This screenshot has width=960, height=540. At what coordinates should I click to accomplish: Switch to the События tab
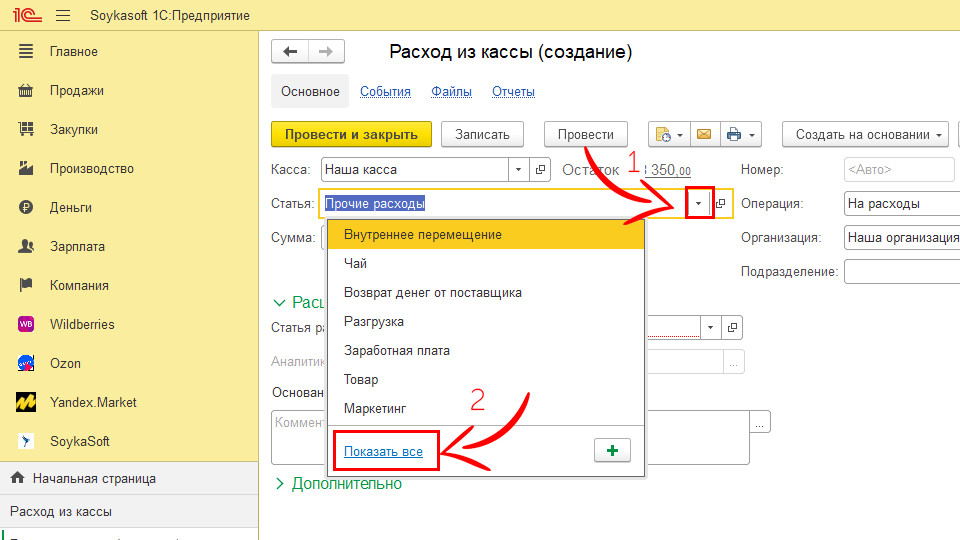385,91
